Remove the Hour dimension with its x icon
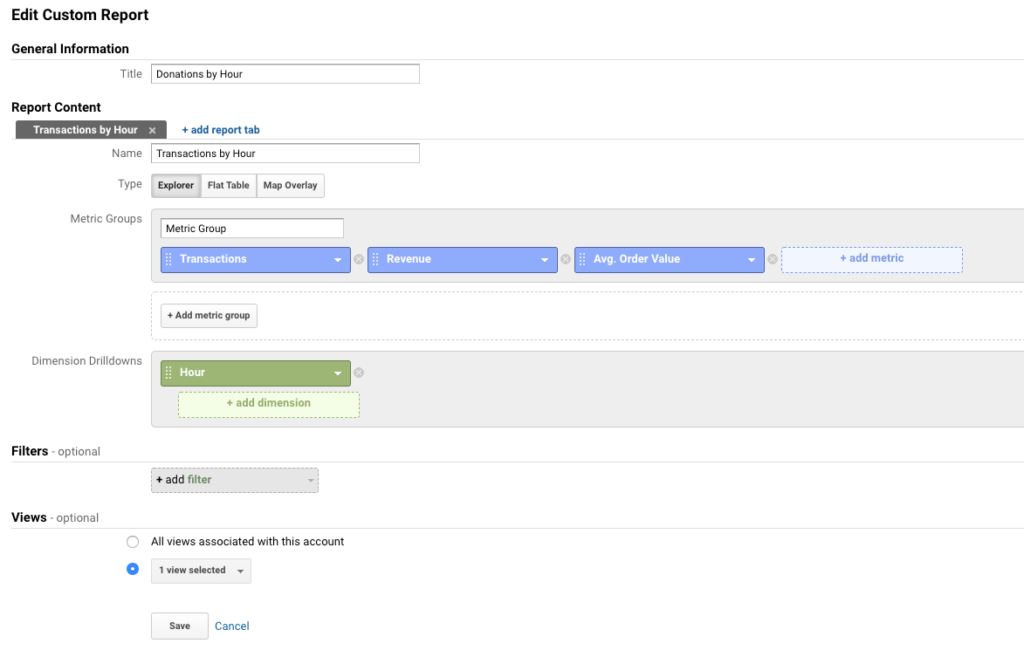Screen dimensions: 1024x657 click(359, 373)
